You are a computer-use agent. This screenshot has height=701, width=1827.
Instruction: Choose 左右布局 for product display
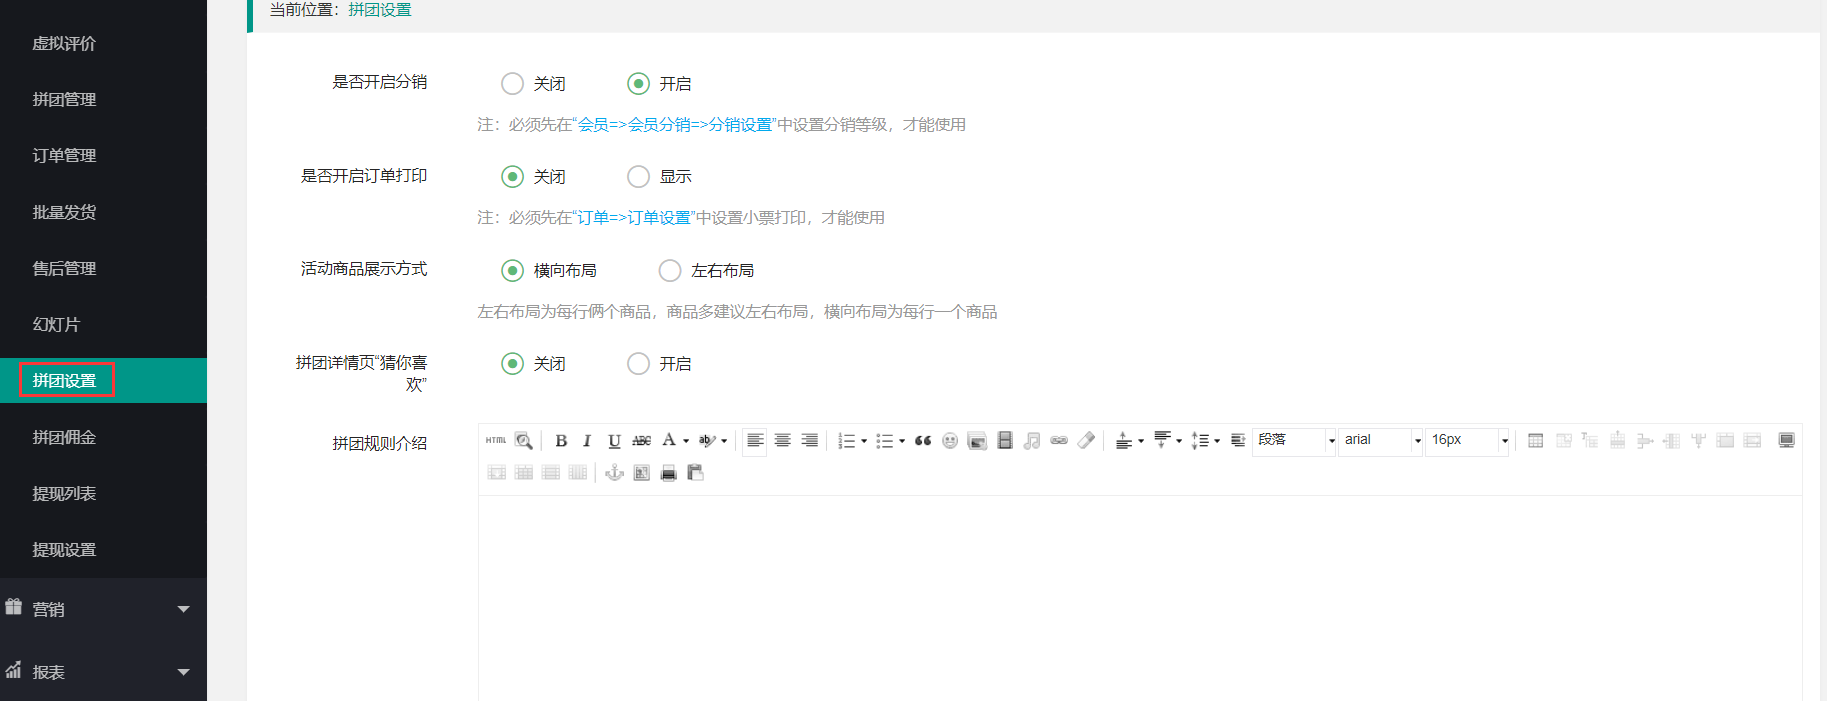click(670, 271)
